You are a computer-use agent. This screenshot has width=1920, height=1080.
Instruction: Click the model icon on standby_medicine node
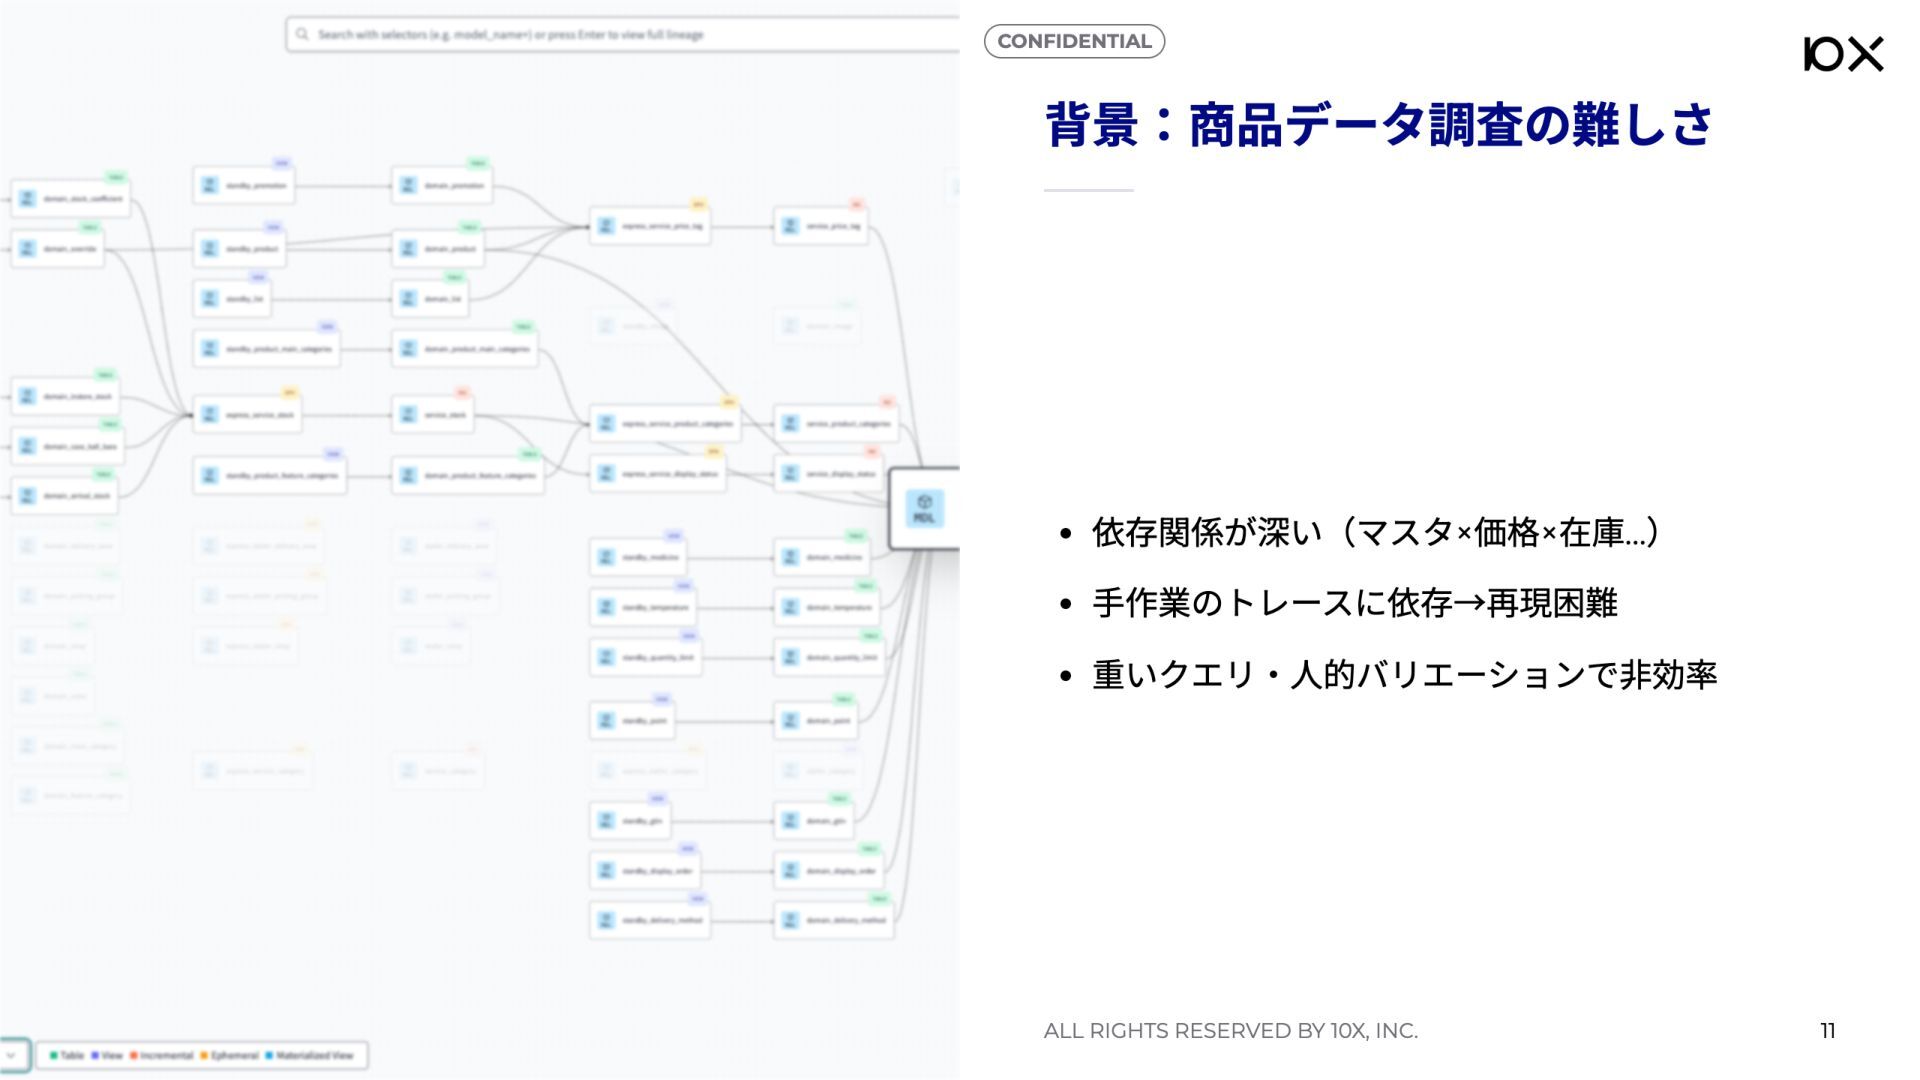[606, 558]
